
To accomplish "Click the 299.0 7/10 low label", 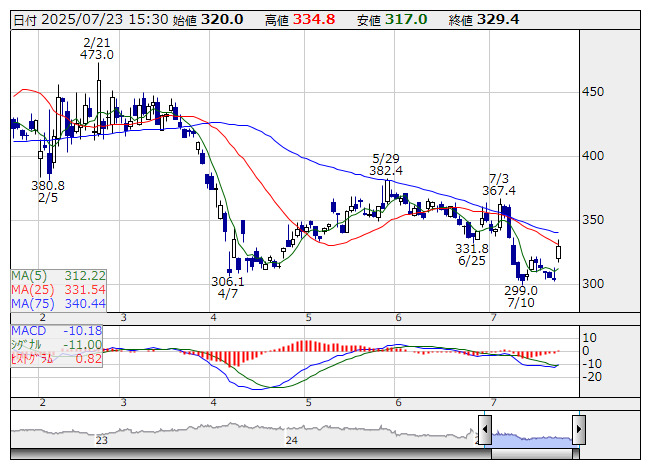I will click(x=521, y=296).
